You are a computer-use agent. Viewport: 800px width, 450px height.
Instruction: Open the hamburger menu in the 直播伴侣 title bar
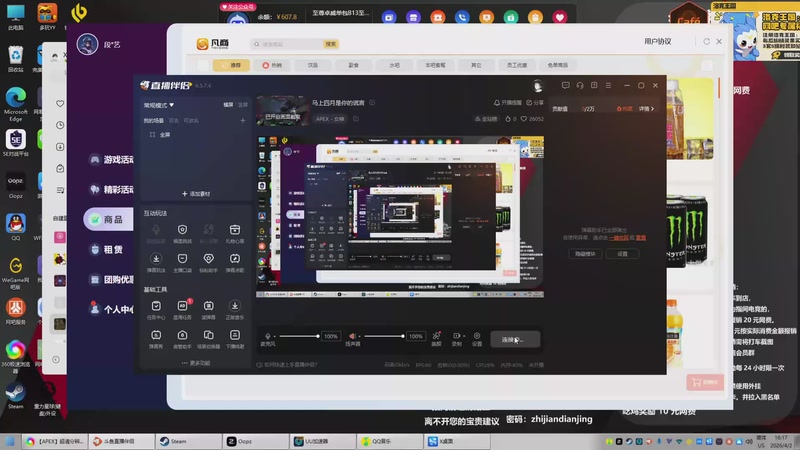(x=608, y=85)
